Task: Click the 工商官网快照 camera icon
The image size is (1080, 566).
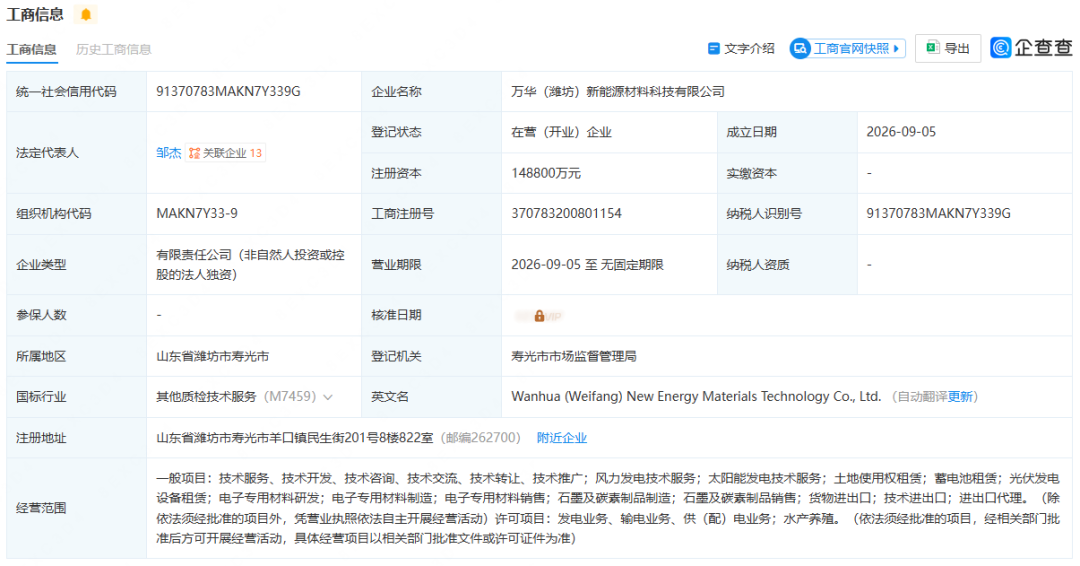Action: [800, 48]
